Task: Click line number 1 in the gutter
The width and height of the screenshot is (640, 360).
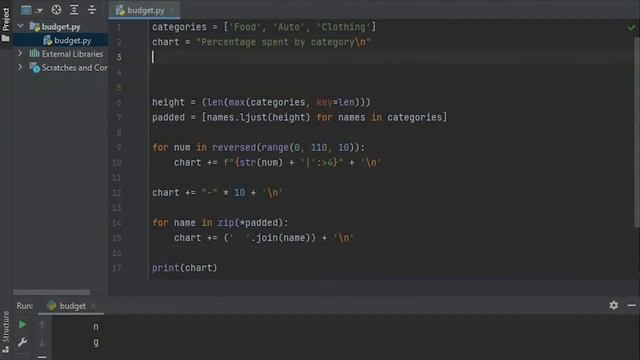Action: (x=119, y=27)
